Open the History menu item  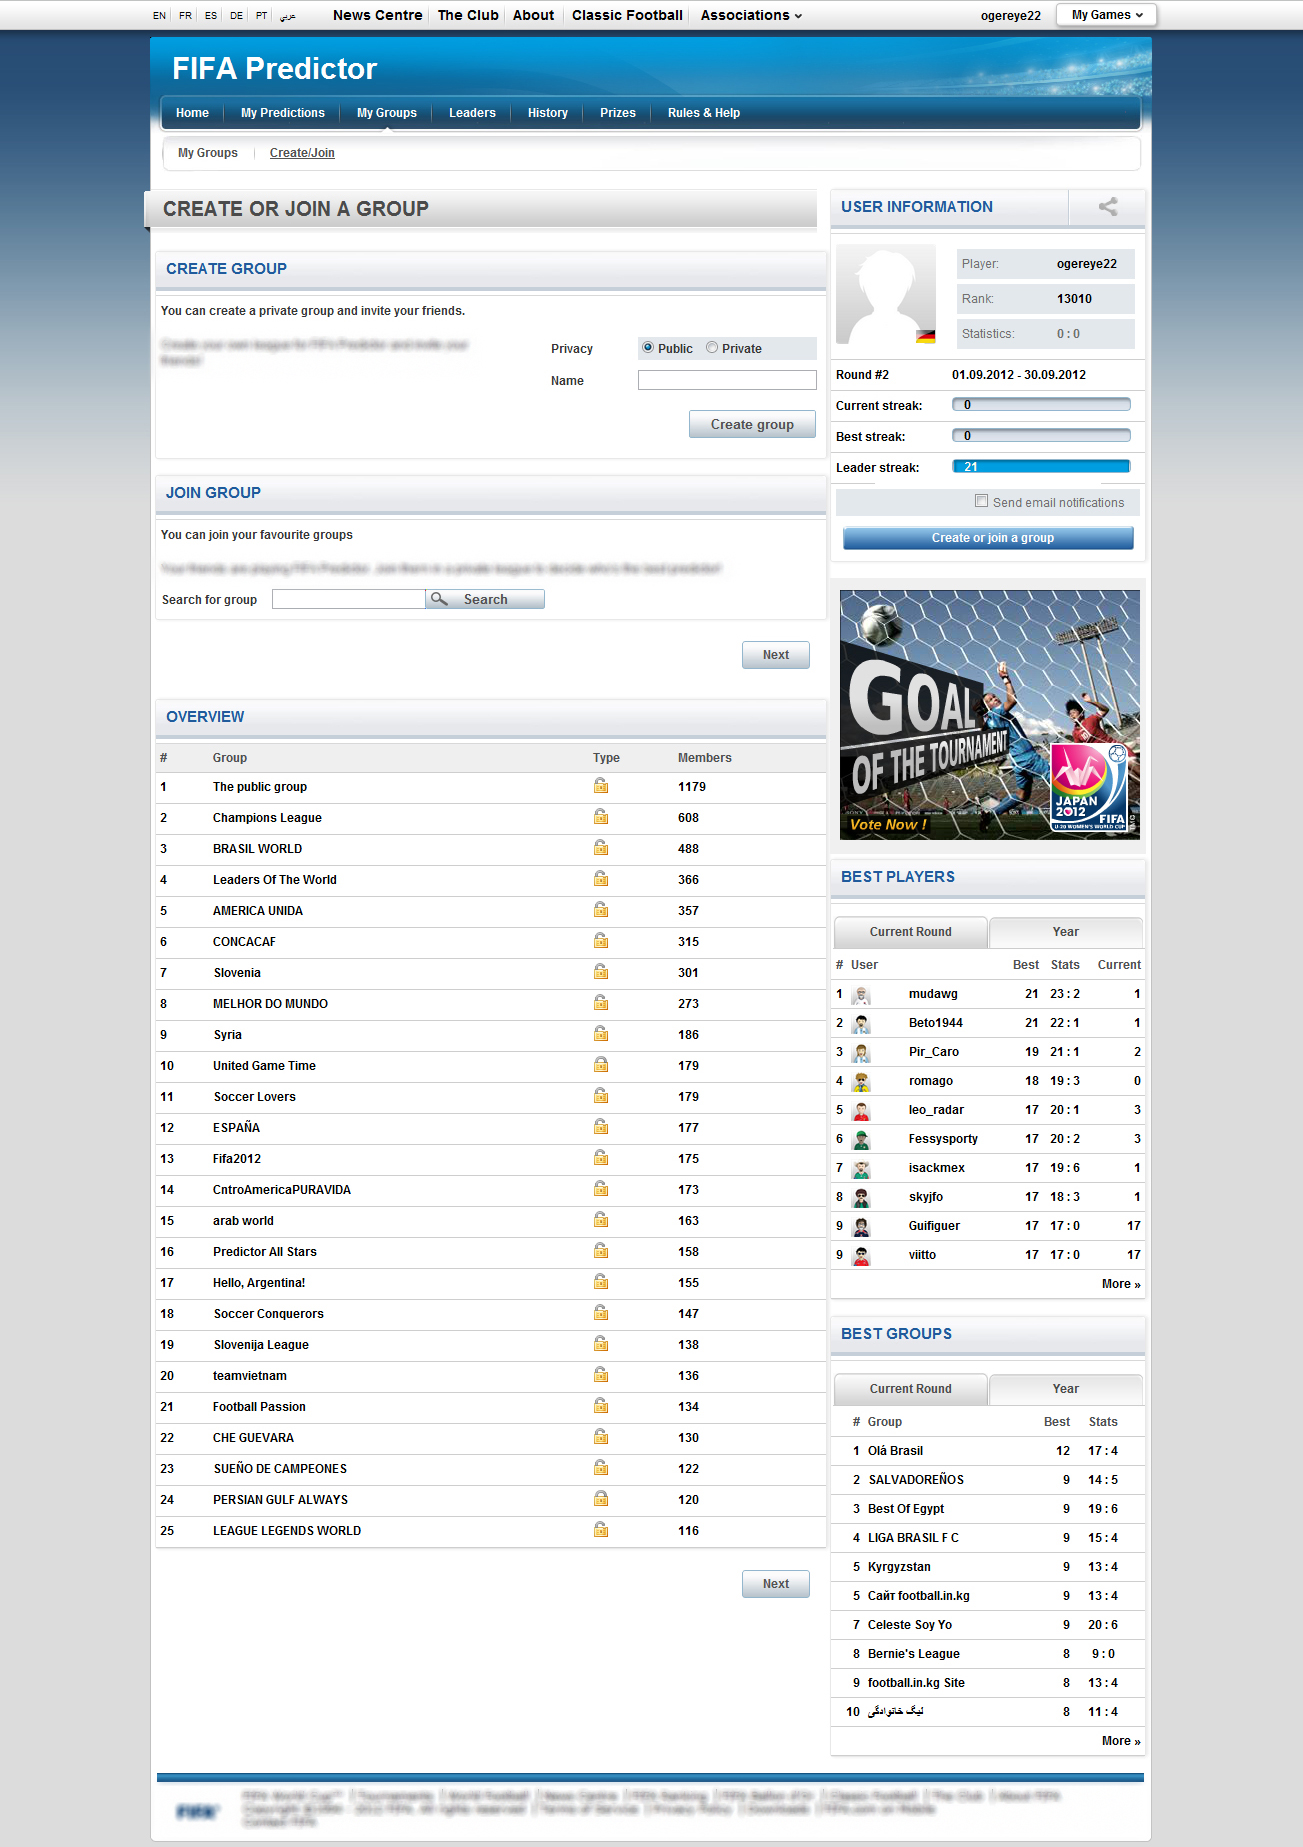pos(548,113)
